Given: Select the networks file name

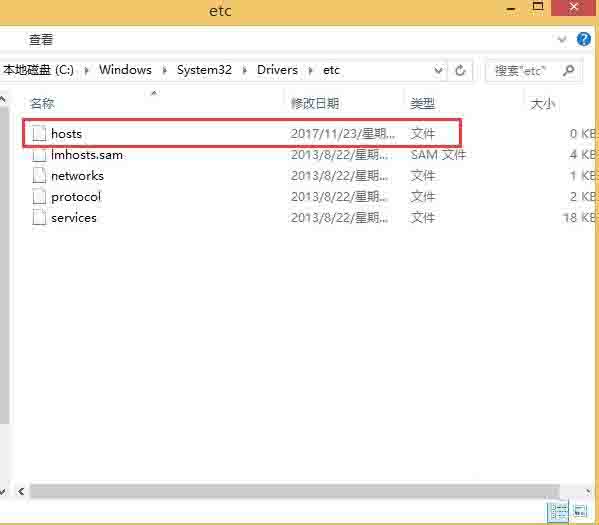Looking at the screenshot, I should click(78, 176).
